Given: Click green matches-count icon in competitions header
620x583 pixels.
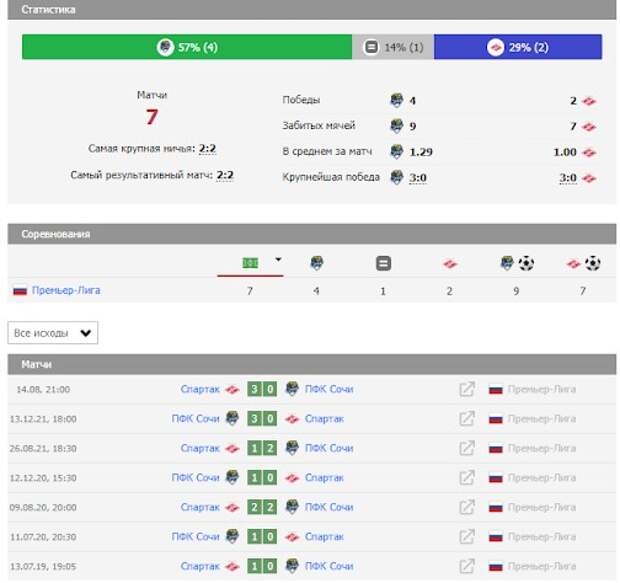Looking at the screenshot, I should (250, 263).
